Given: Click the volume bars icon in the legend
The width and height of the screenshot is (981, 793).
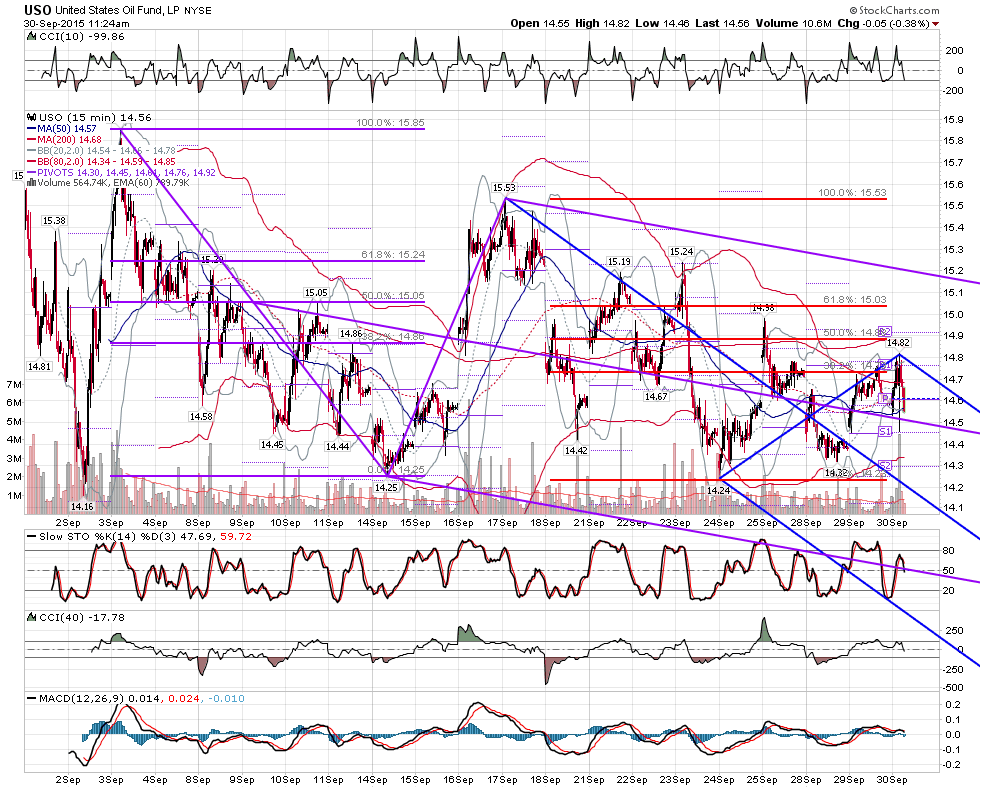Looking at the screenshot, I should tap(32, 183).
